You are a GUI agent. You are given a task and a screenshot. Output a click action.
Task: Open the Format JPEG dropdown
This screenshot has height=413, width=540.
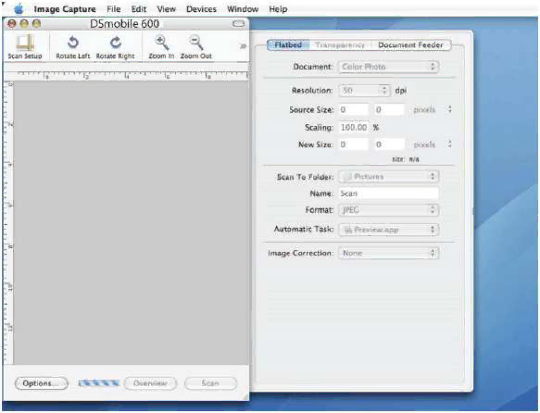[x=388, y=210]
